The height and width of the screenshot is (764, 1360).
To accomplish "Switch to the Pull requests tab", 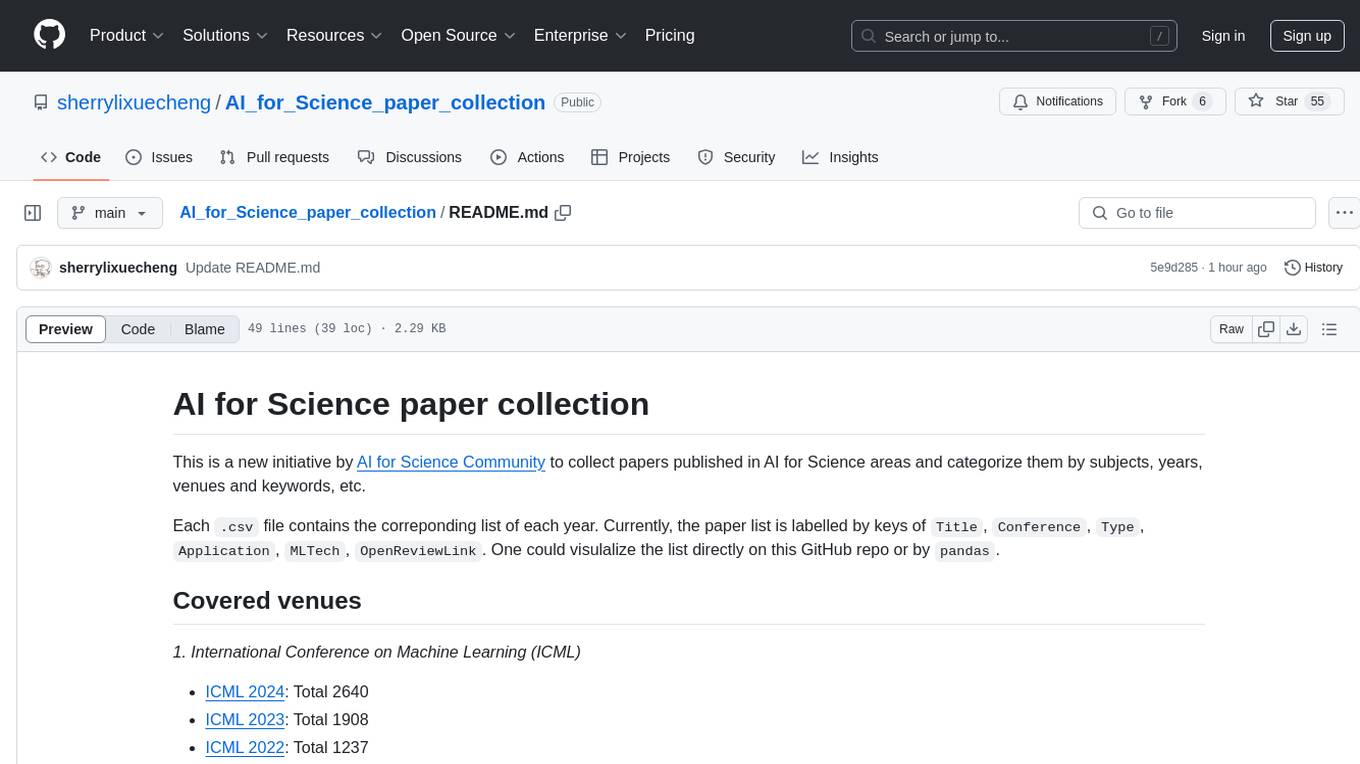I will coord(274,157).
